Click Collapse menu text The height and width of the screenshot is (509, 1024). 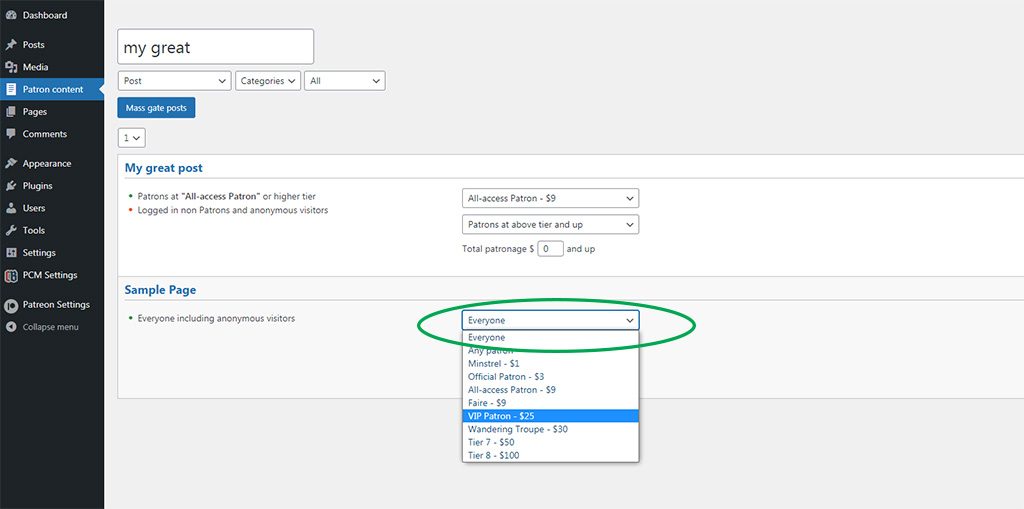point(50,327)
